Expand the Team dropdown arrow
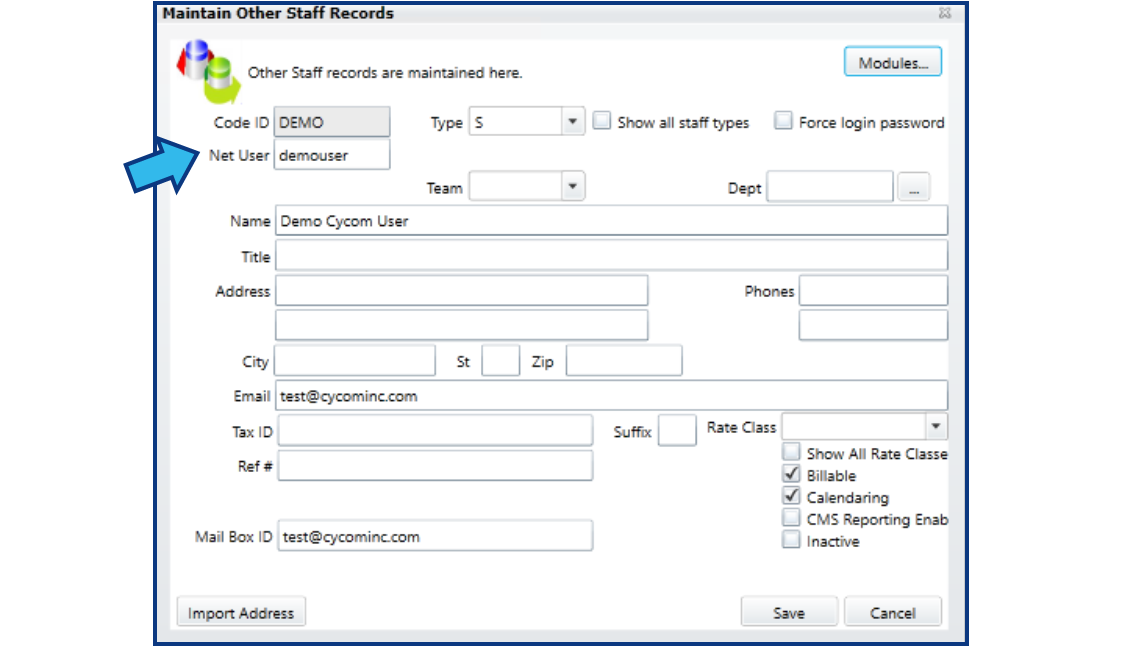This screenshot has width=1124, height=646. pos(572,186)
